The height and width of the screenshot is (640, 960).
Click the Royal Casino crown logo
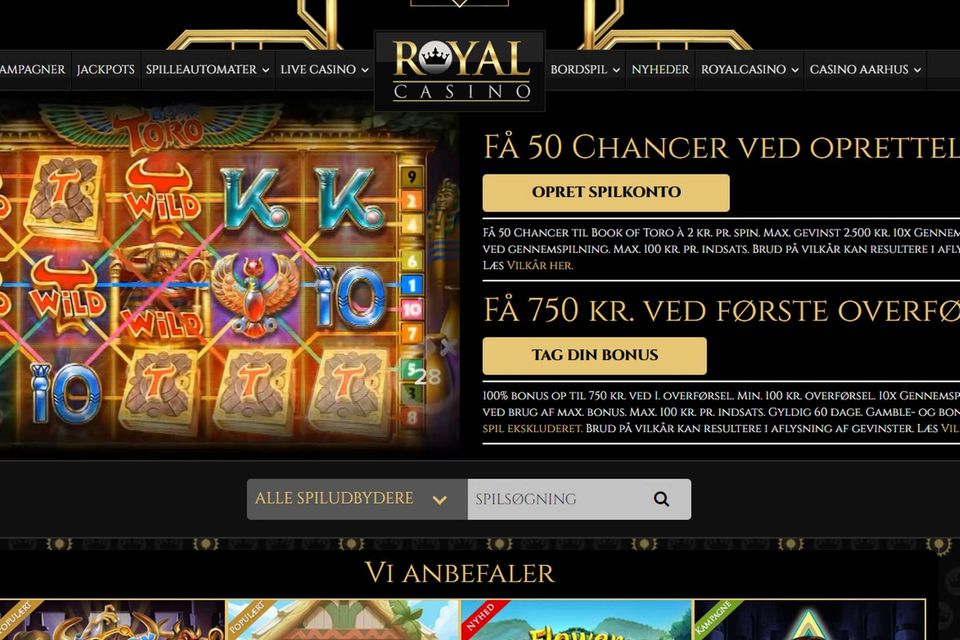pyautogui.click(x=460, y=71)
